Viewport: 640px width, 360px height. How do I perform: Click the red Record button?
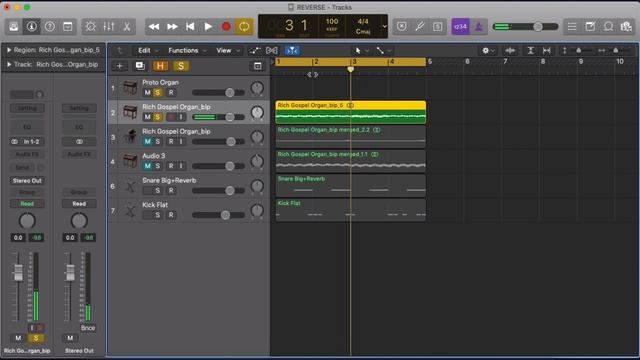click(x=226, y=27)
